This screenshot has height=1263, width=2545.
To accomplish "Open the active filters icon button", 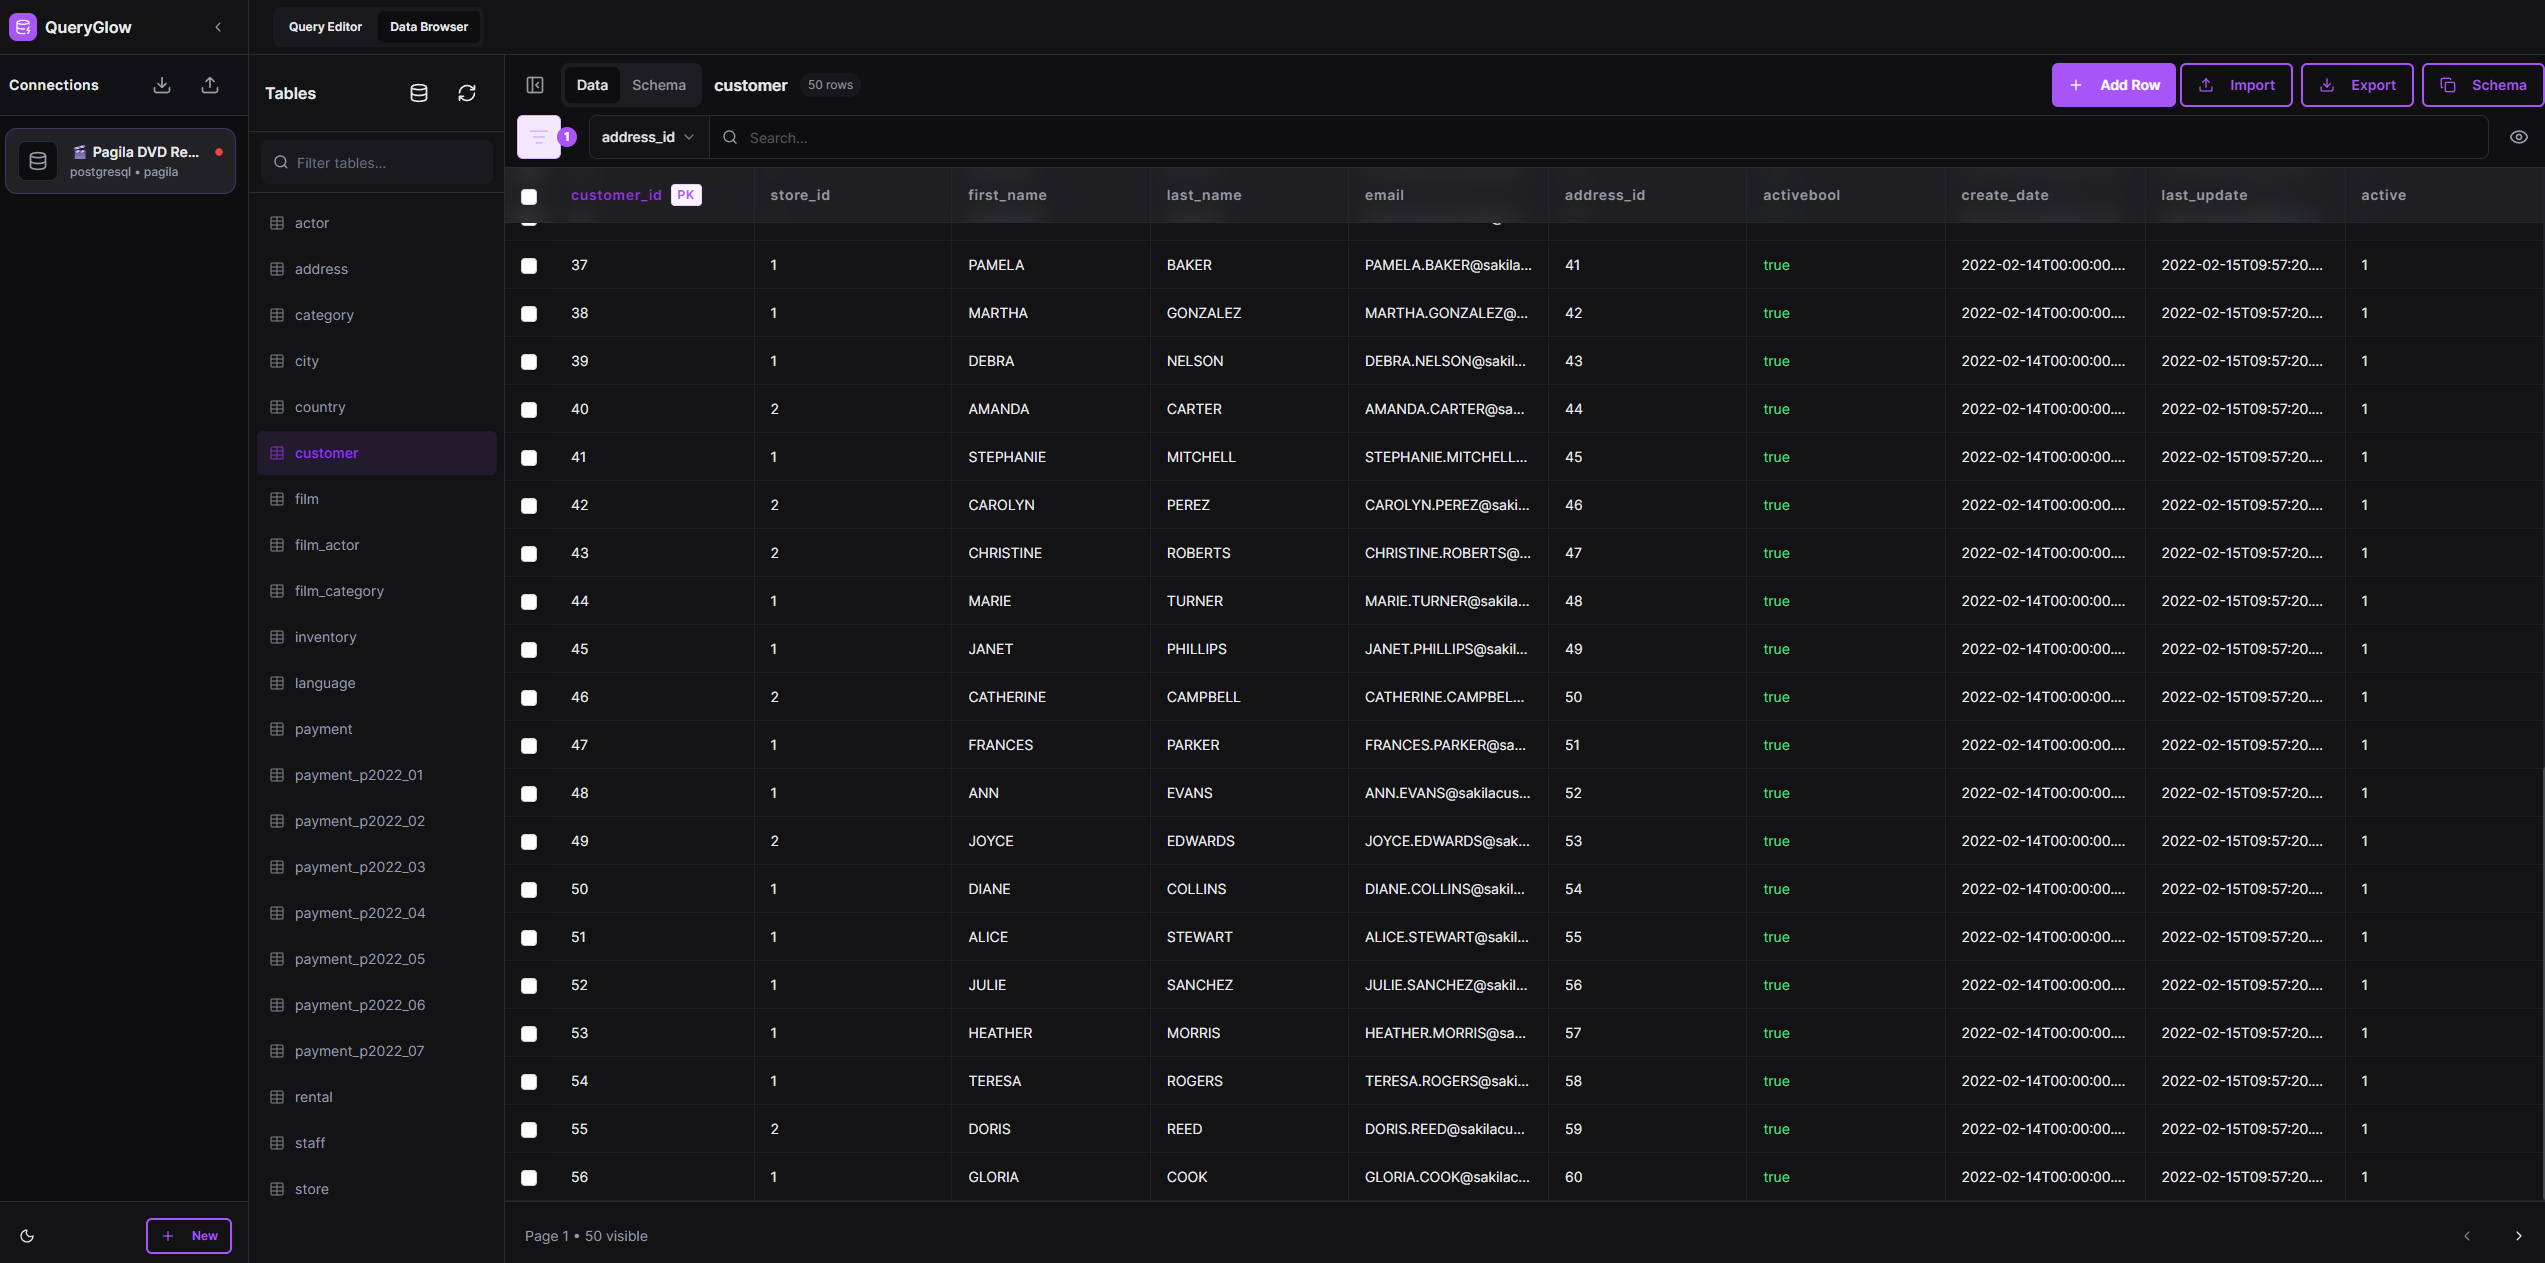I will (539, 137).
